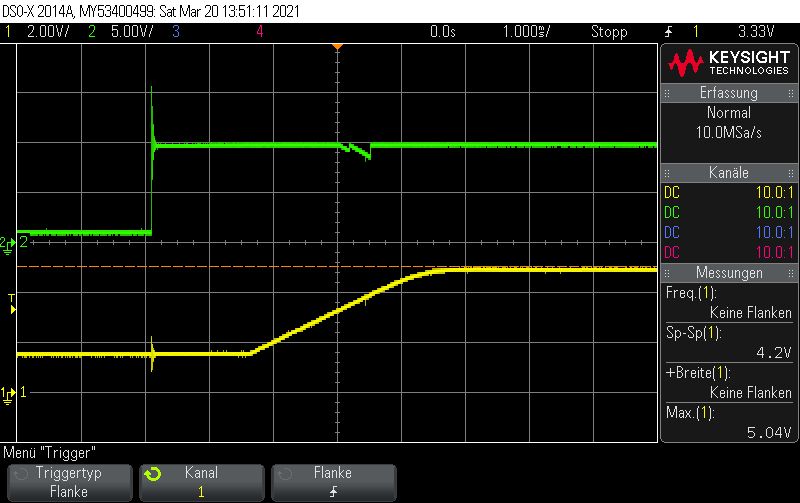Click the Erfassung panel header

[x=729, y=93]
